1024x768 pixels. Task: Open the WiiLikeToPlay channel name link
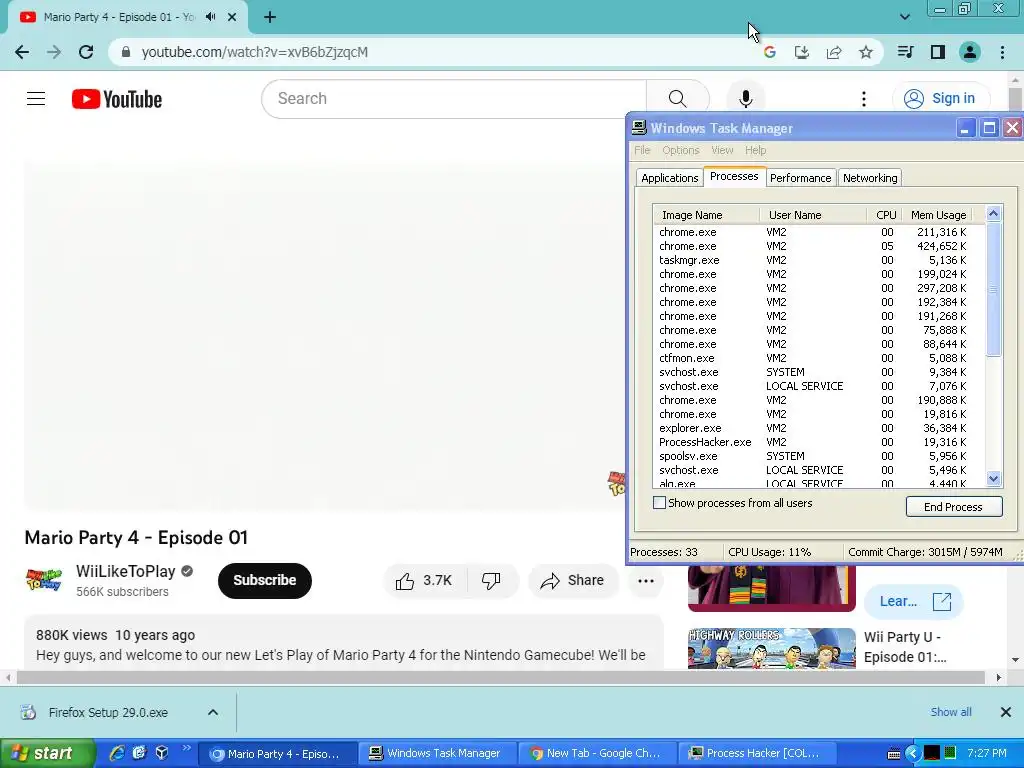tap(126, 571)
